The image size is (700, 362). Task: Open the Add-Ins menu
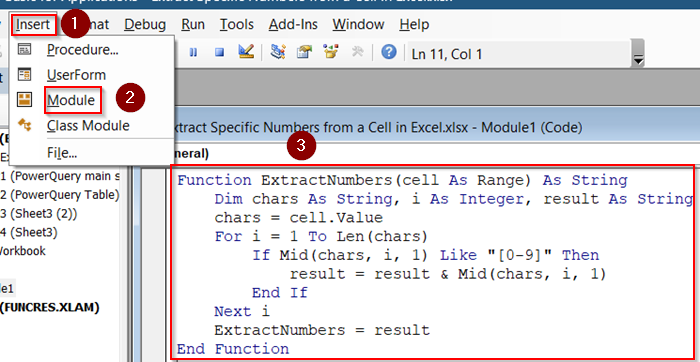pos(293,24)
